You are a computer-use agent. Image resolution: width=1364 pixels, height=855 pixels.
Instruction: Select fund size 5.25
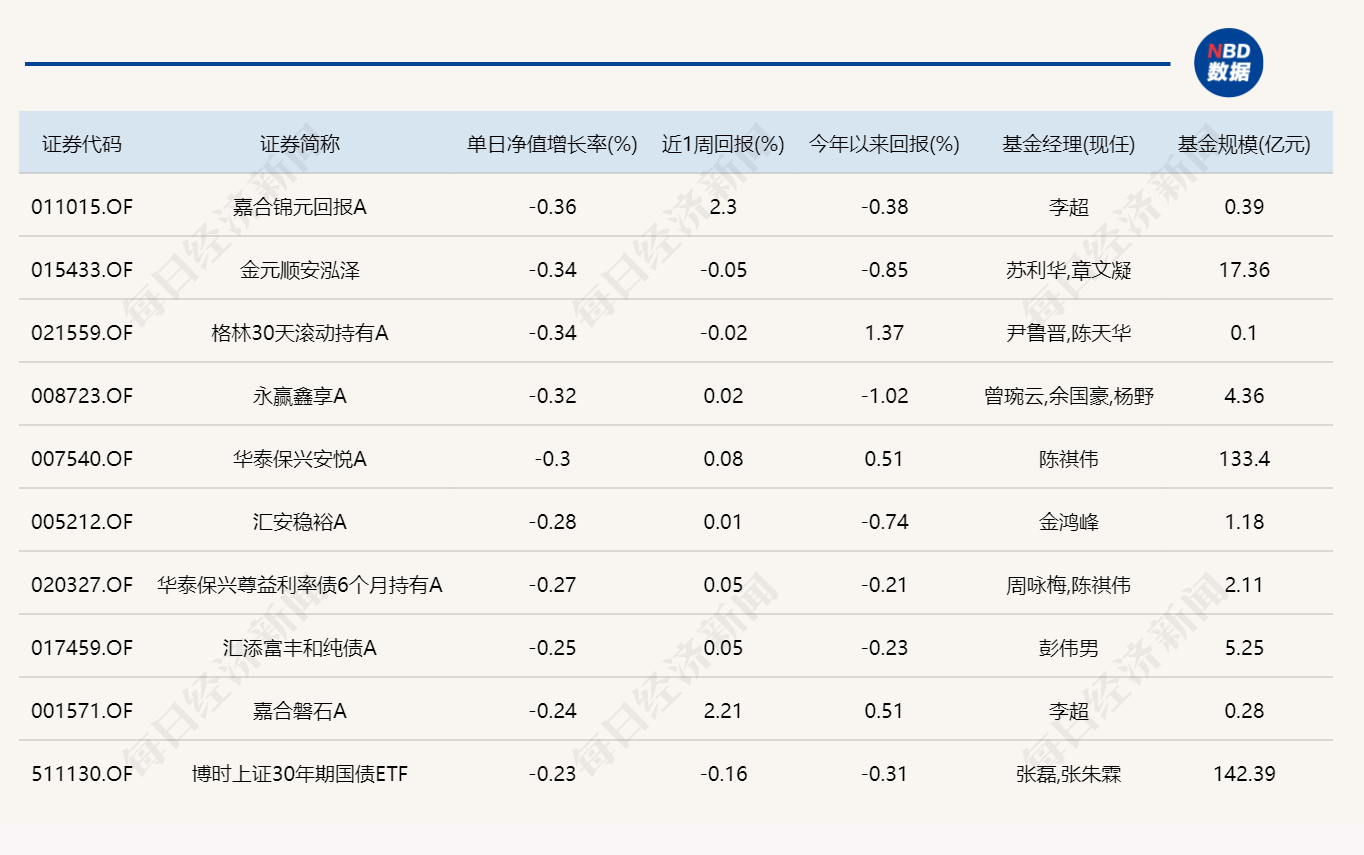coord(1244,648)
